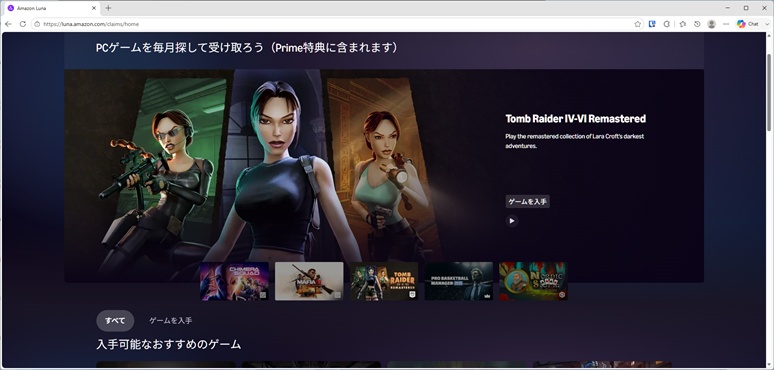Maximize the browser window
774x370 pixels.
(746, 8)
